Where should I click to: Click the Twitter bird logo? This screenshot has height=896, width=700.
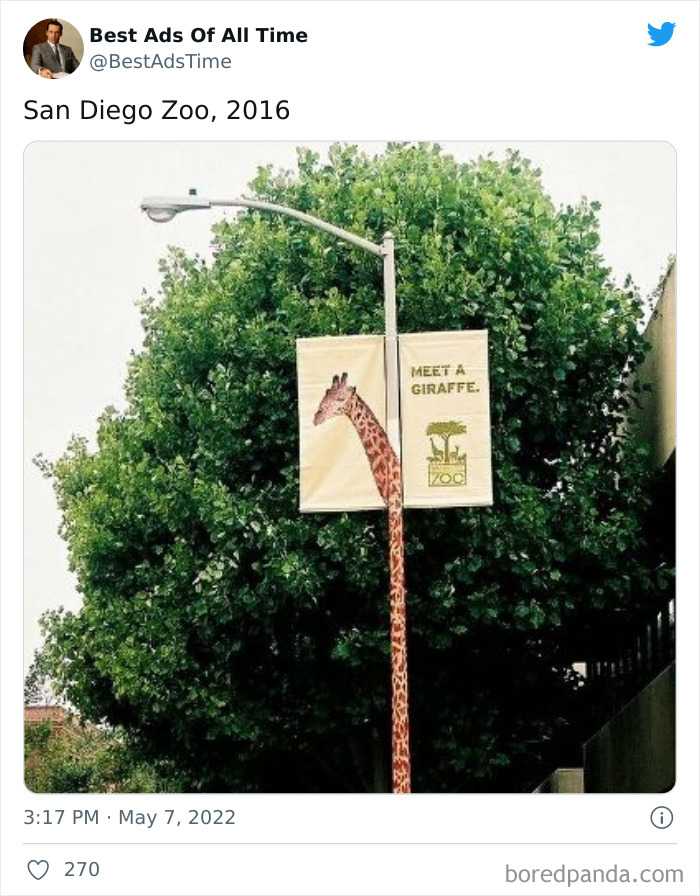coord(661,34)
